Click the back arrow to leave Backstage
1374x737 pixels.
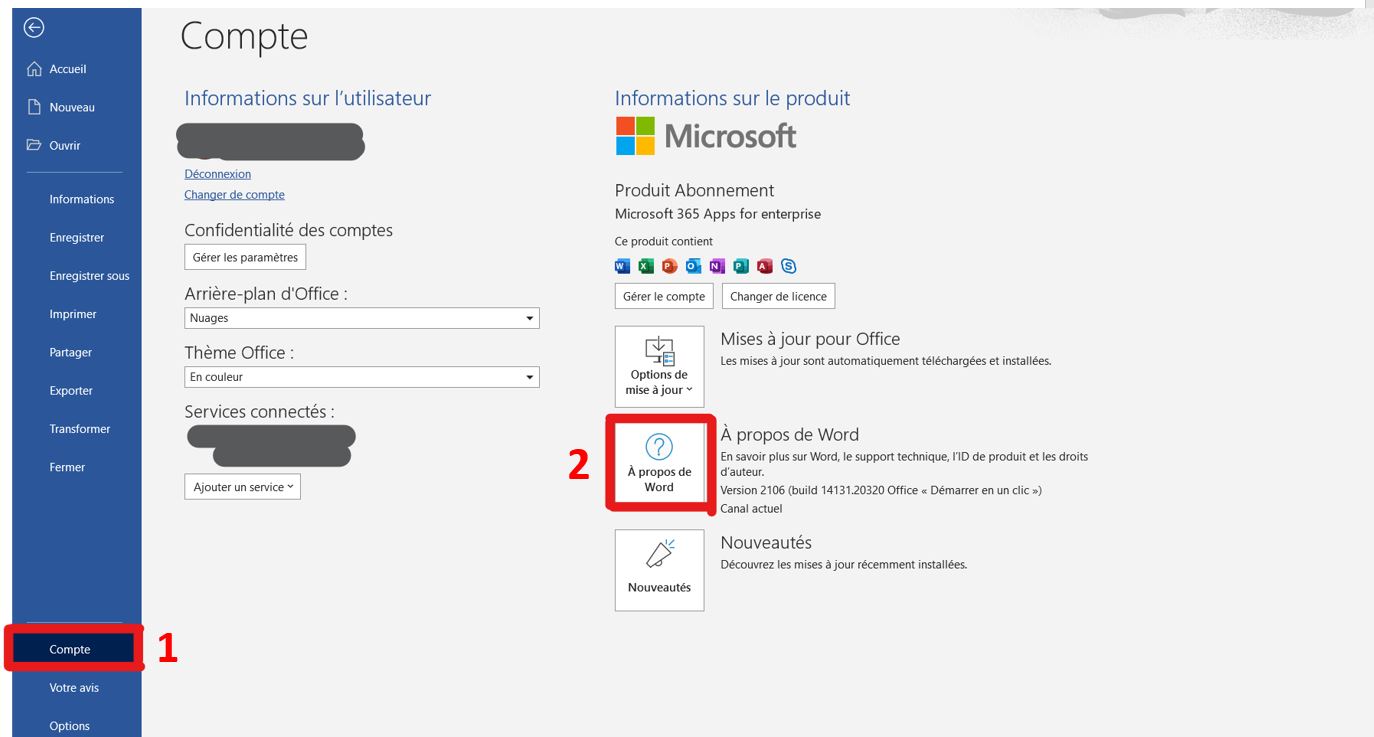pyautogui.click(x=34, y=28)
